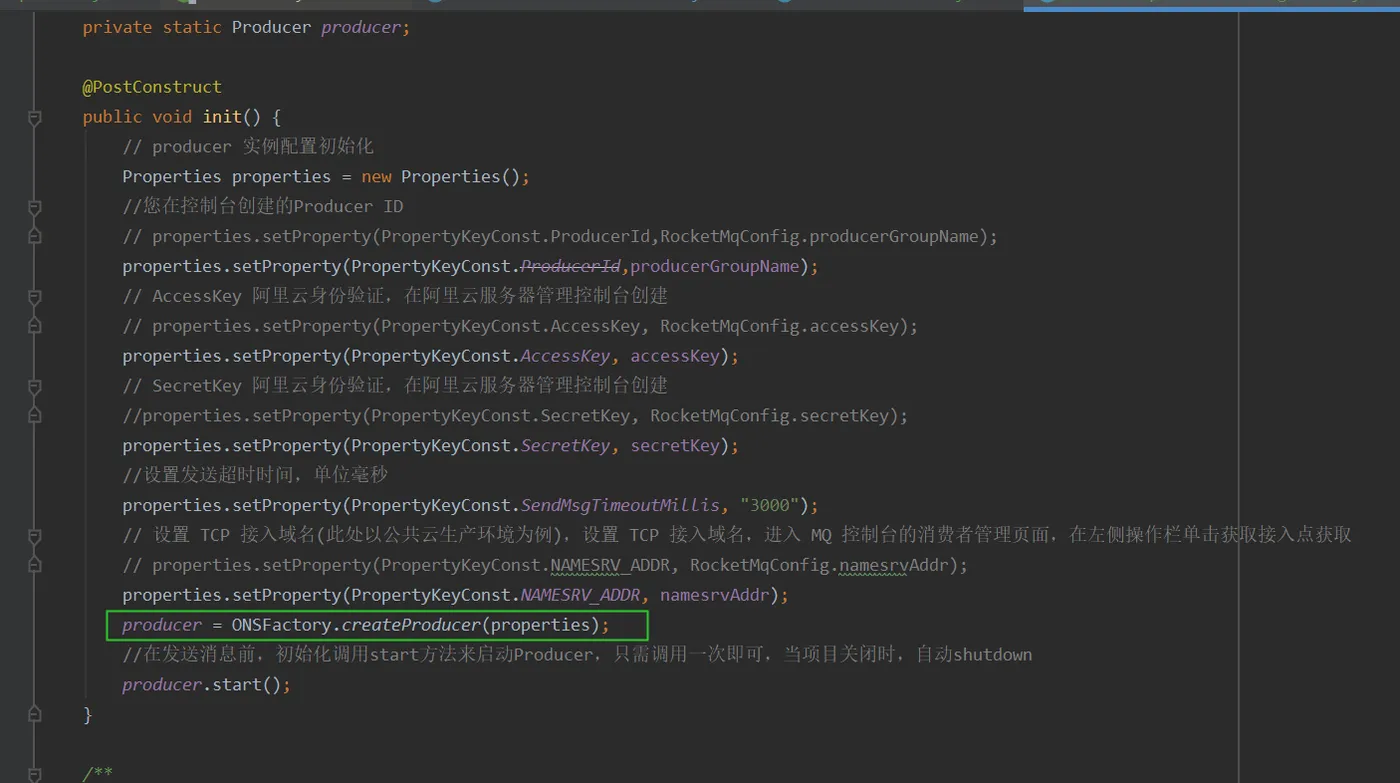Click the '//设置发送超时时间, 单位毫秒' comment
Image resolution: width=1400 pixels, height=783 pixels.
click(x=255, y=475)
